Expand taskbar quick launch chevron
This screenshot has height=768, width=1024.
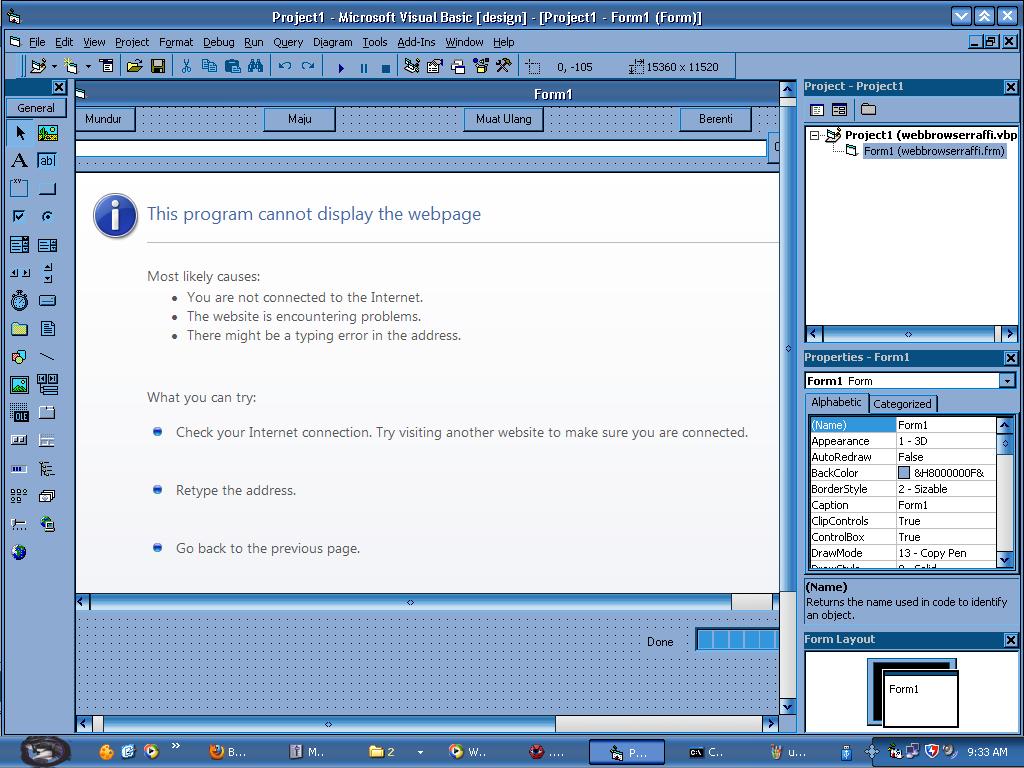pyautogui.click(x=175, y=745)
